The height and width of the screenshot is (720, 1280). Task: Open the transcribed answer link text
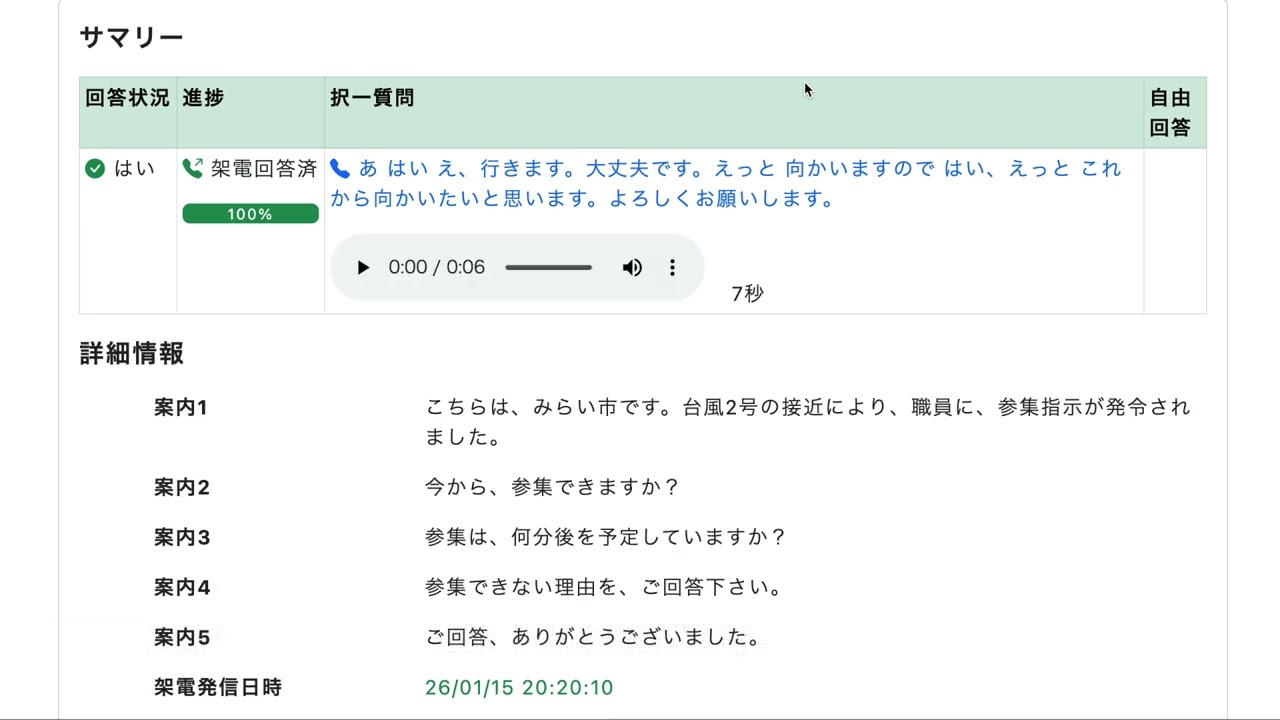[x=726, y=184]
